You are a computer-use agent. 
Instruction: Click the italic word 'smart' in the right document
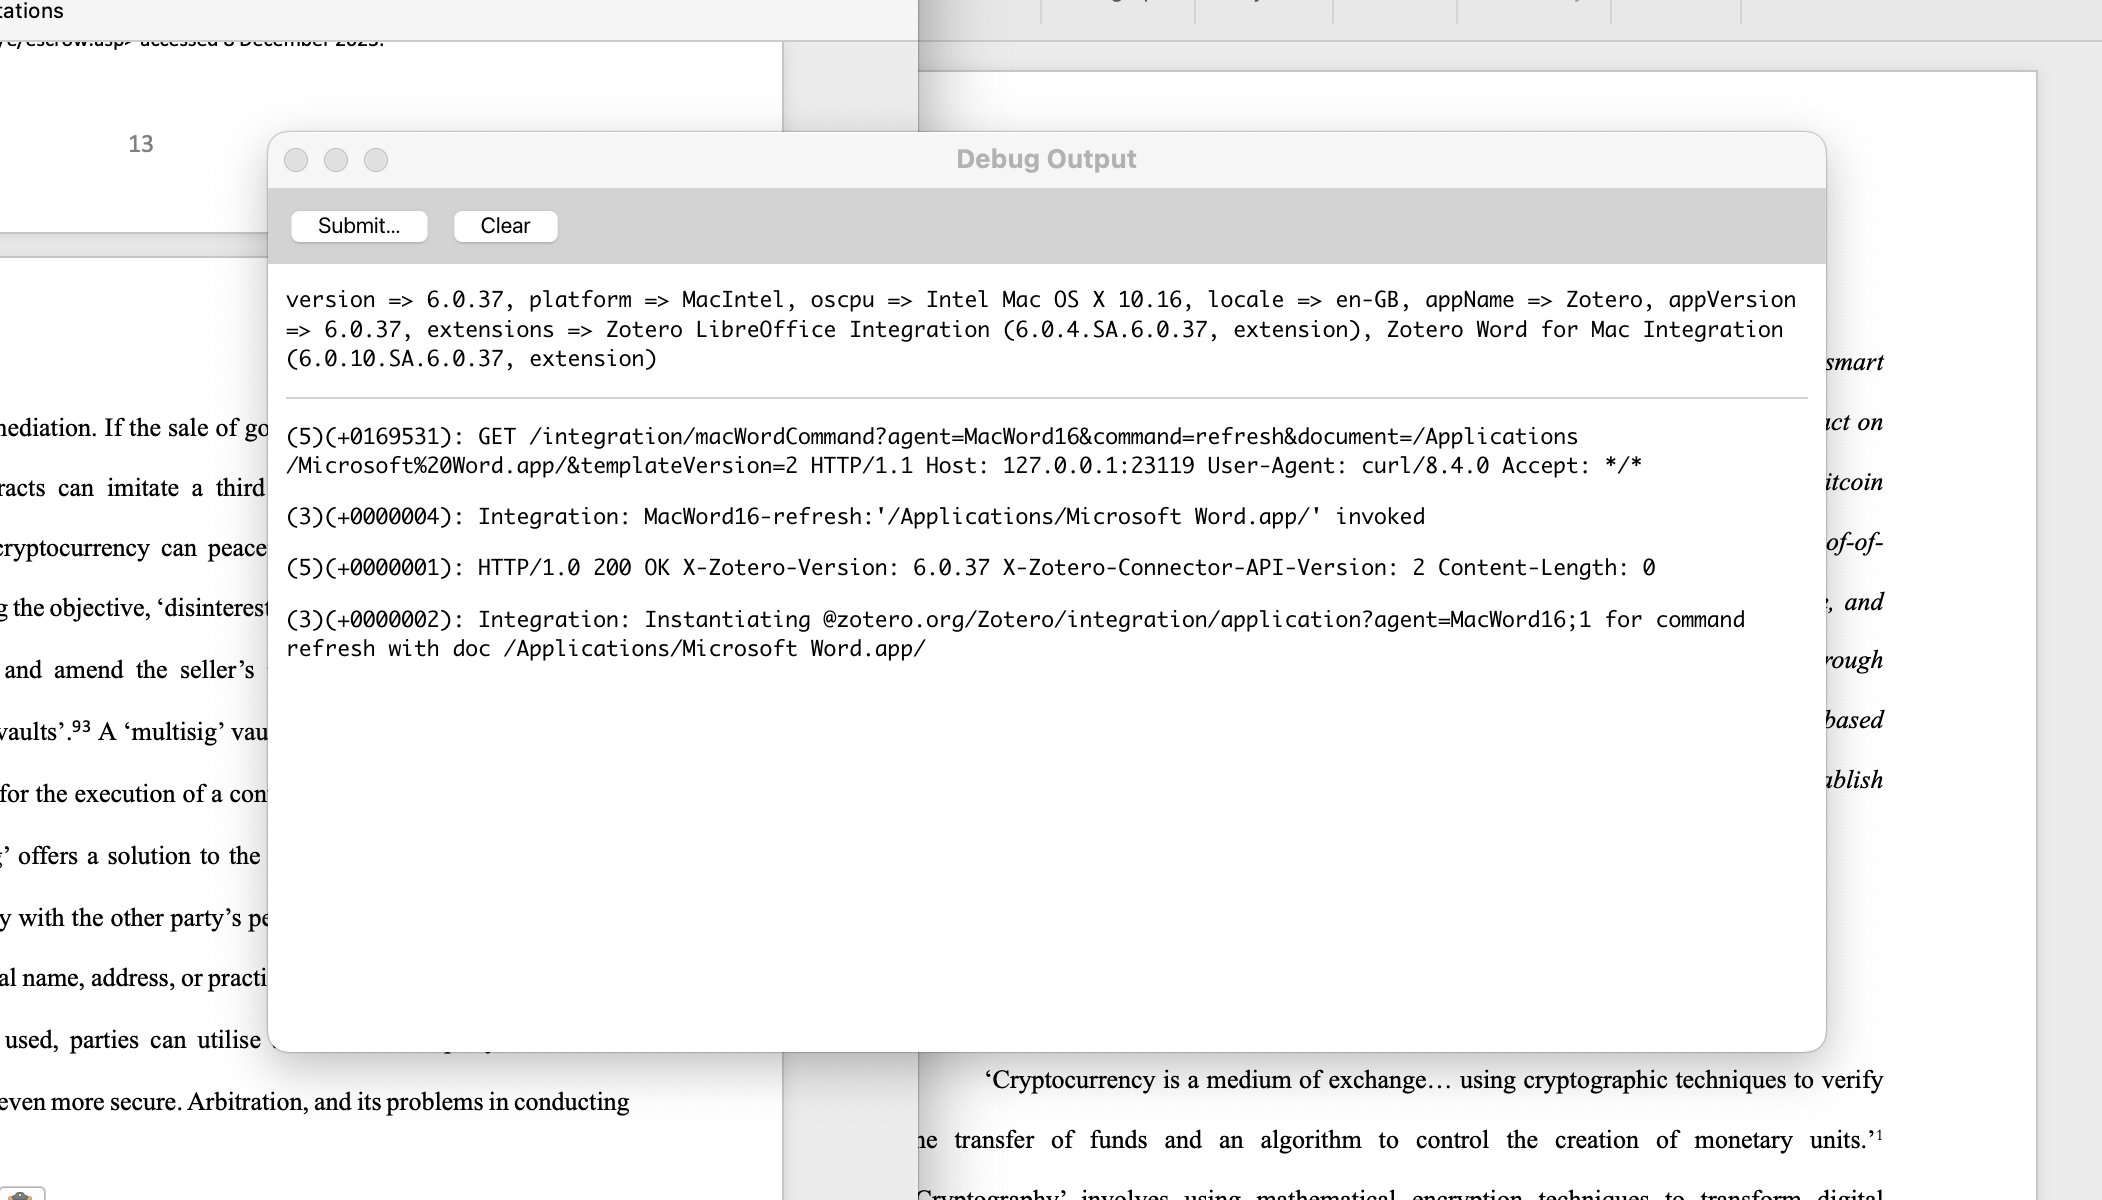(1854, 362)
